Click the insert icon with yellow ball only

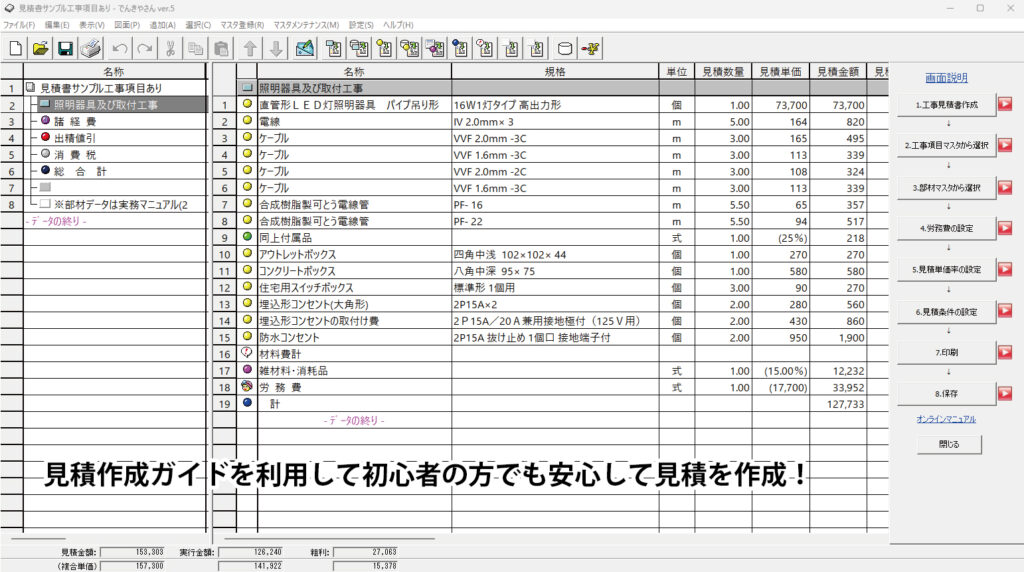[384, 48]
